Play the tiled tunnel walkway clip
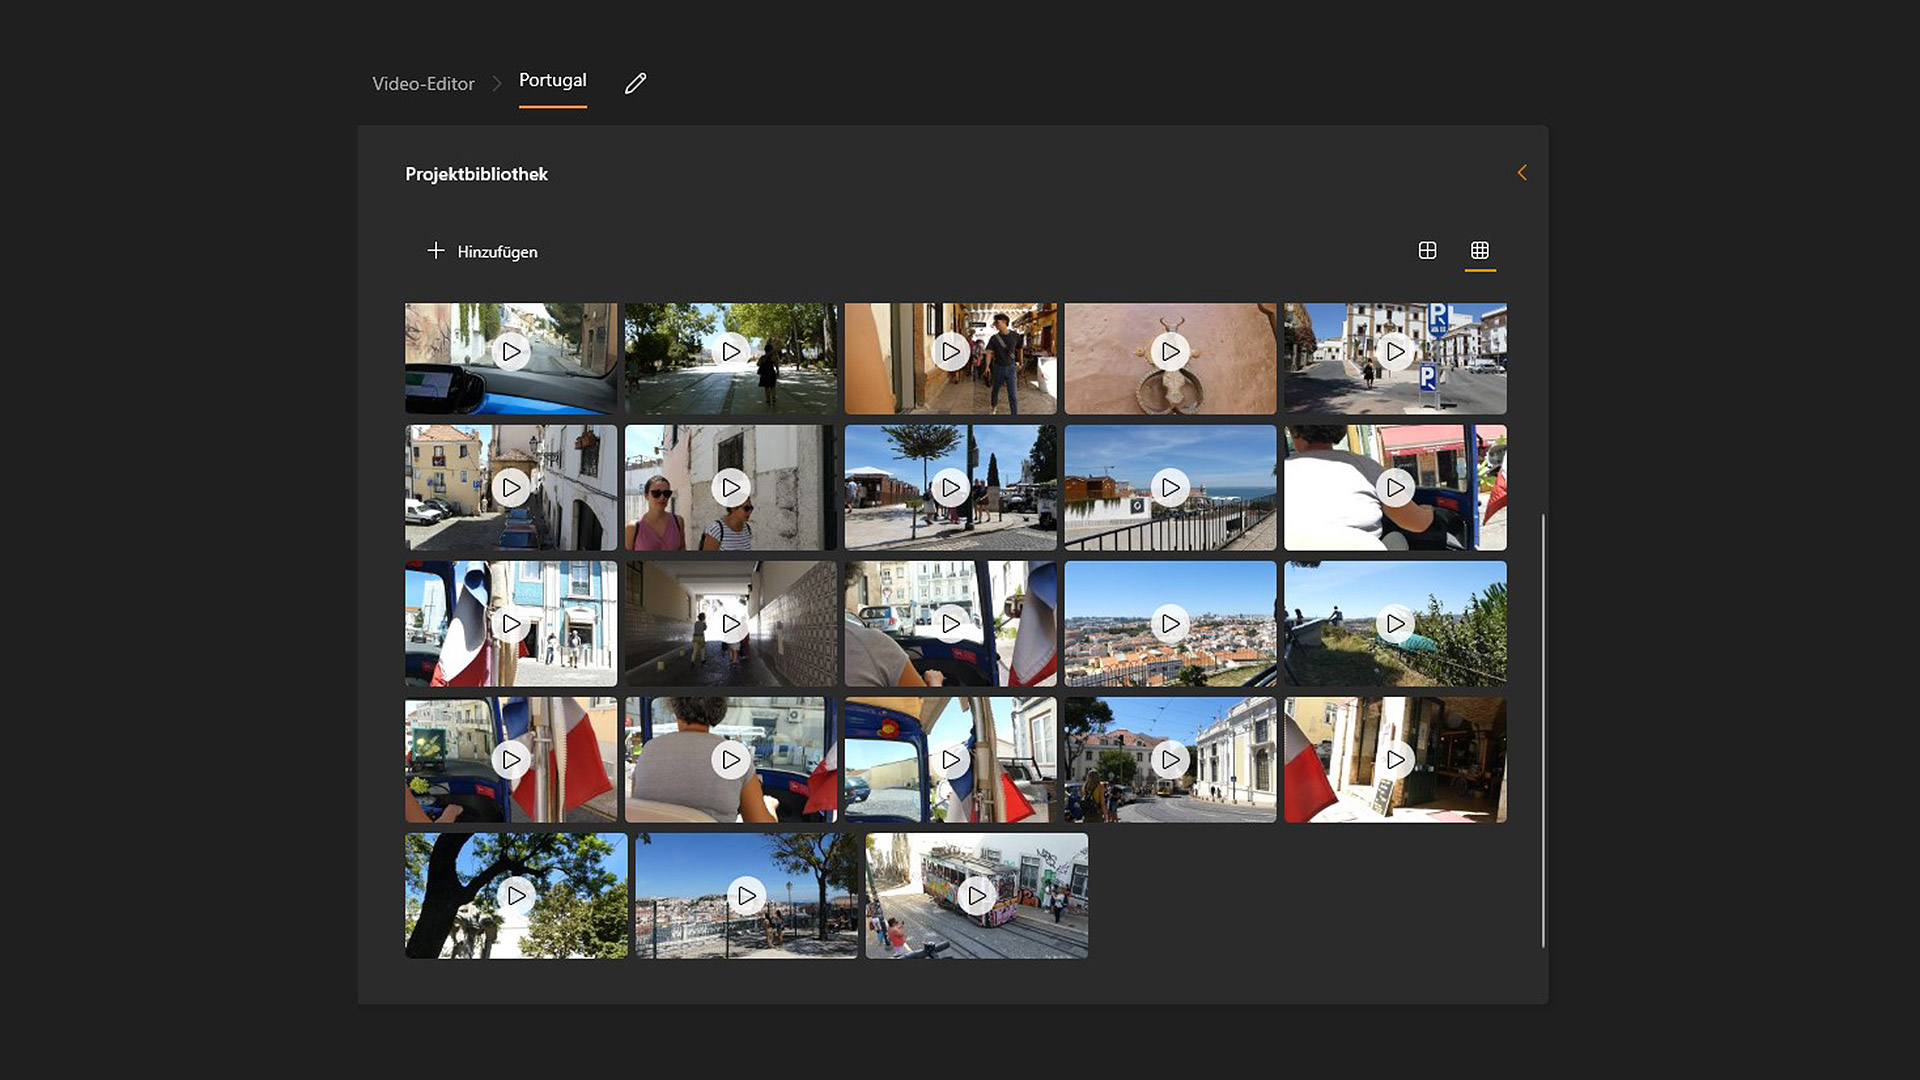Viewport: 1920px width, 1080px height. [731, 622]
